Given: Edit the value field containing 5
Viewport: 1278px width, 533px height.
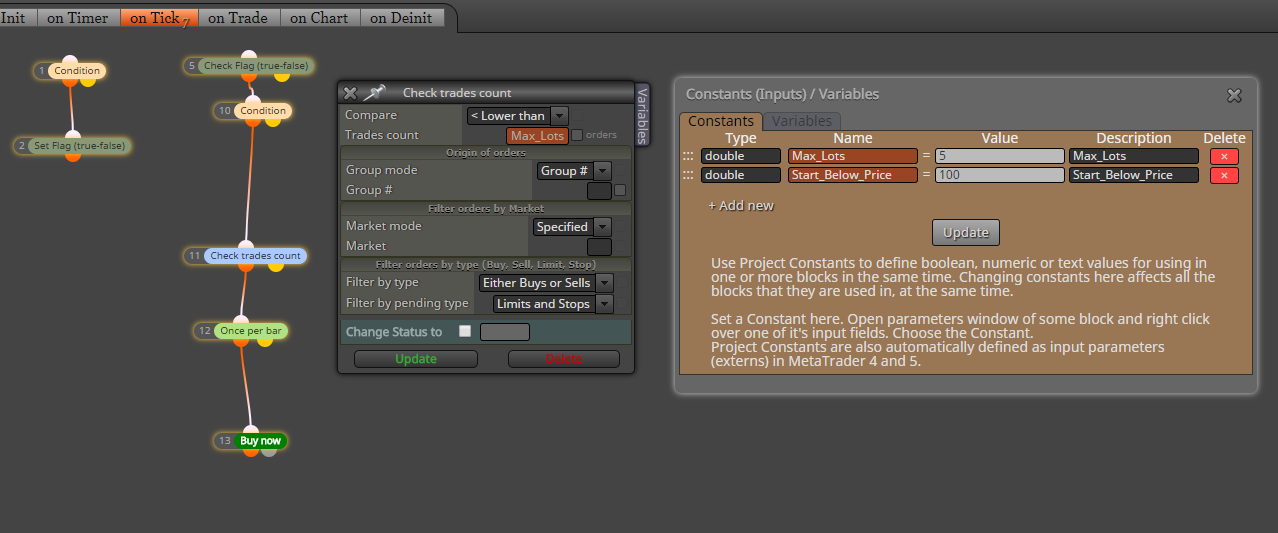Looking at the screenshot, I should click(1000, 156).
